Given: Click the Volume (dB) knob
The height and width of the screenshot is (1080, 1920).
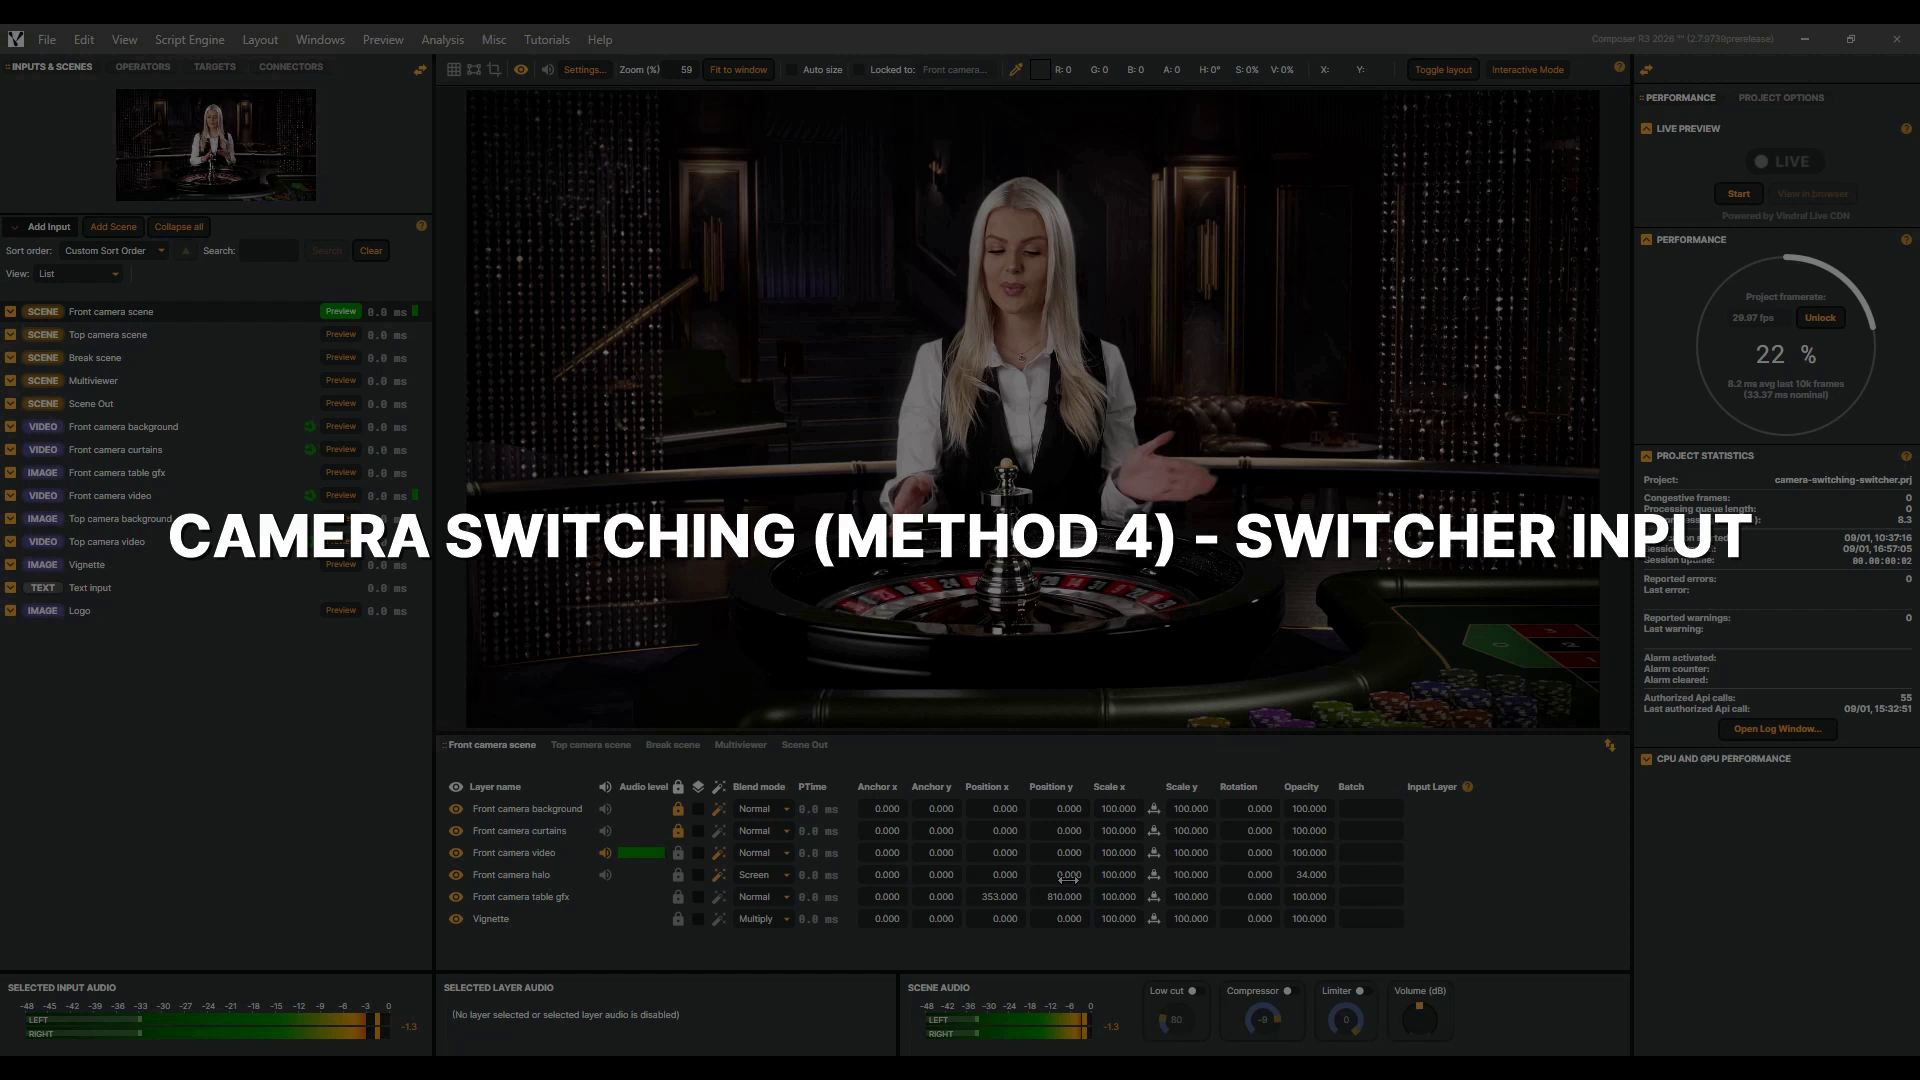Looking at the screenshot, I should coord(1419,1020).
